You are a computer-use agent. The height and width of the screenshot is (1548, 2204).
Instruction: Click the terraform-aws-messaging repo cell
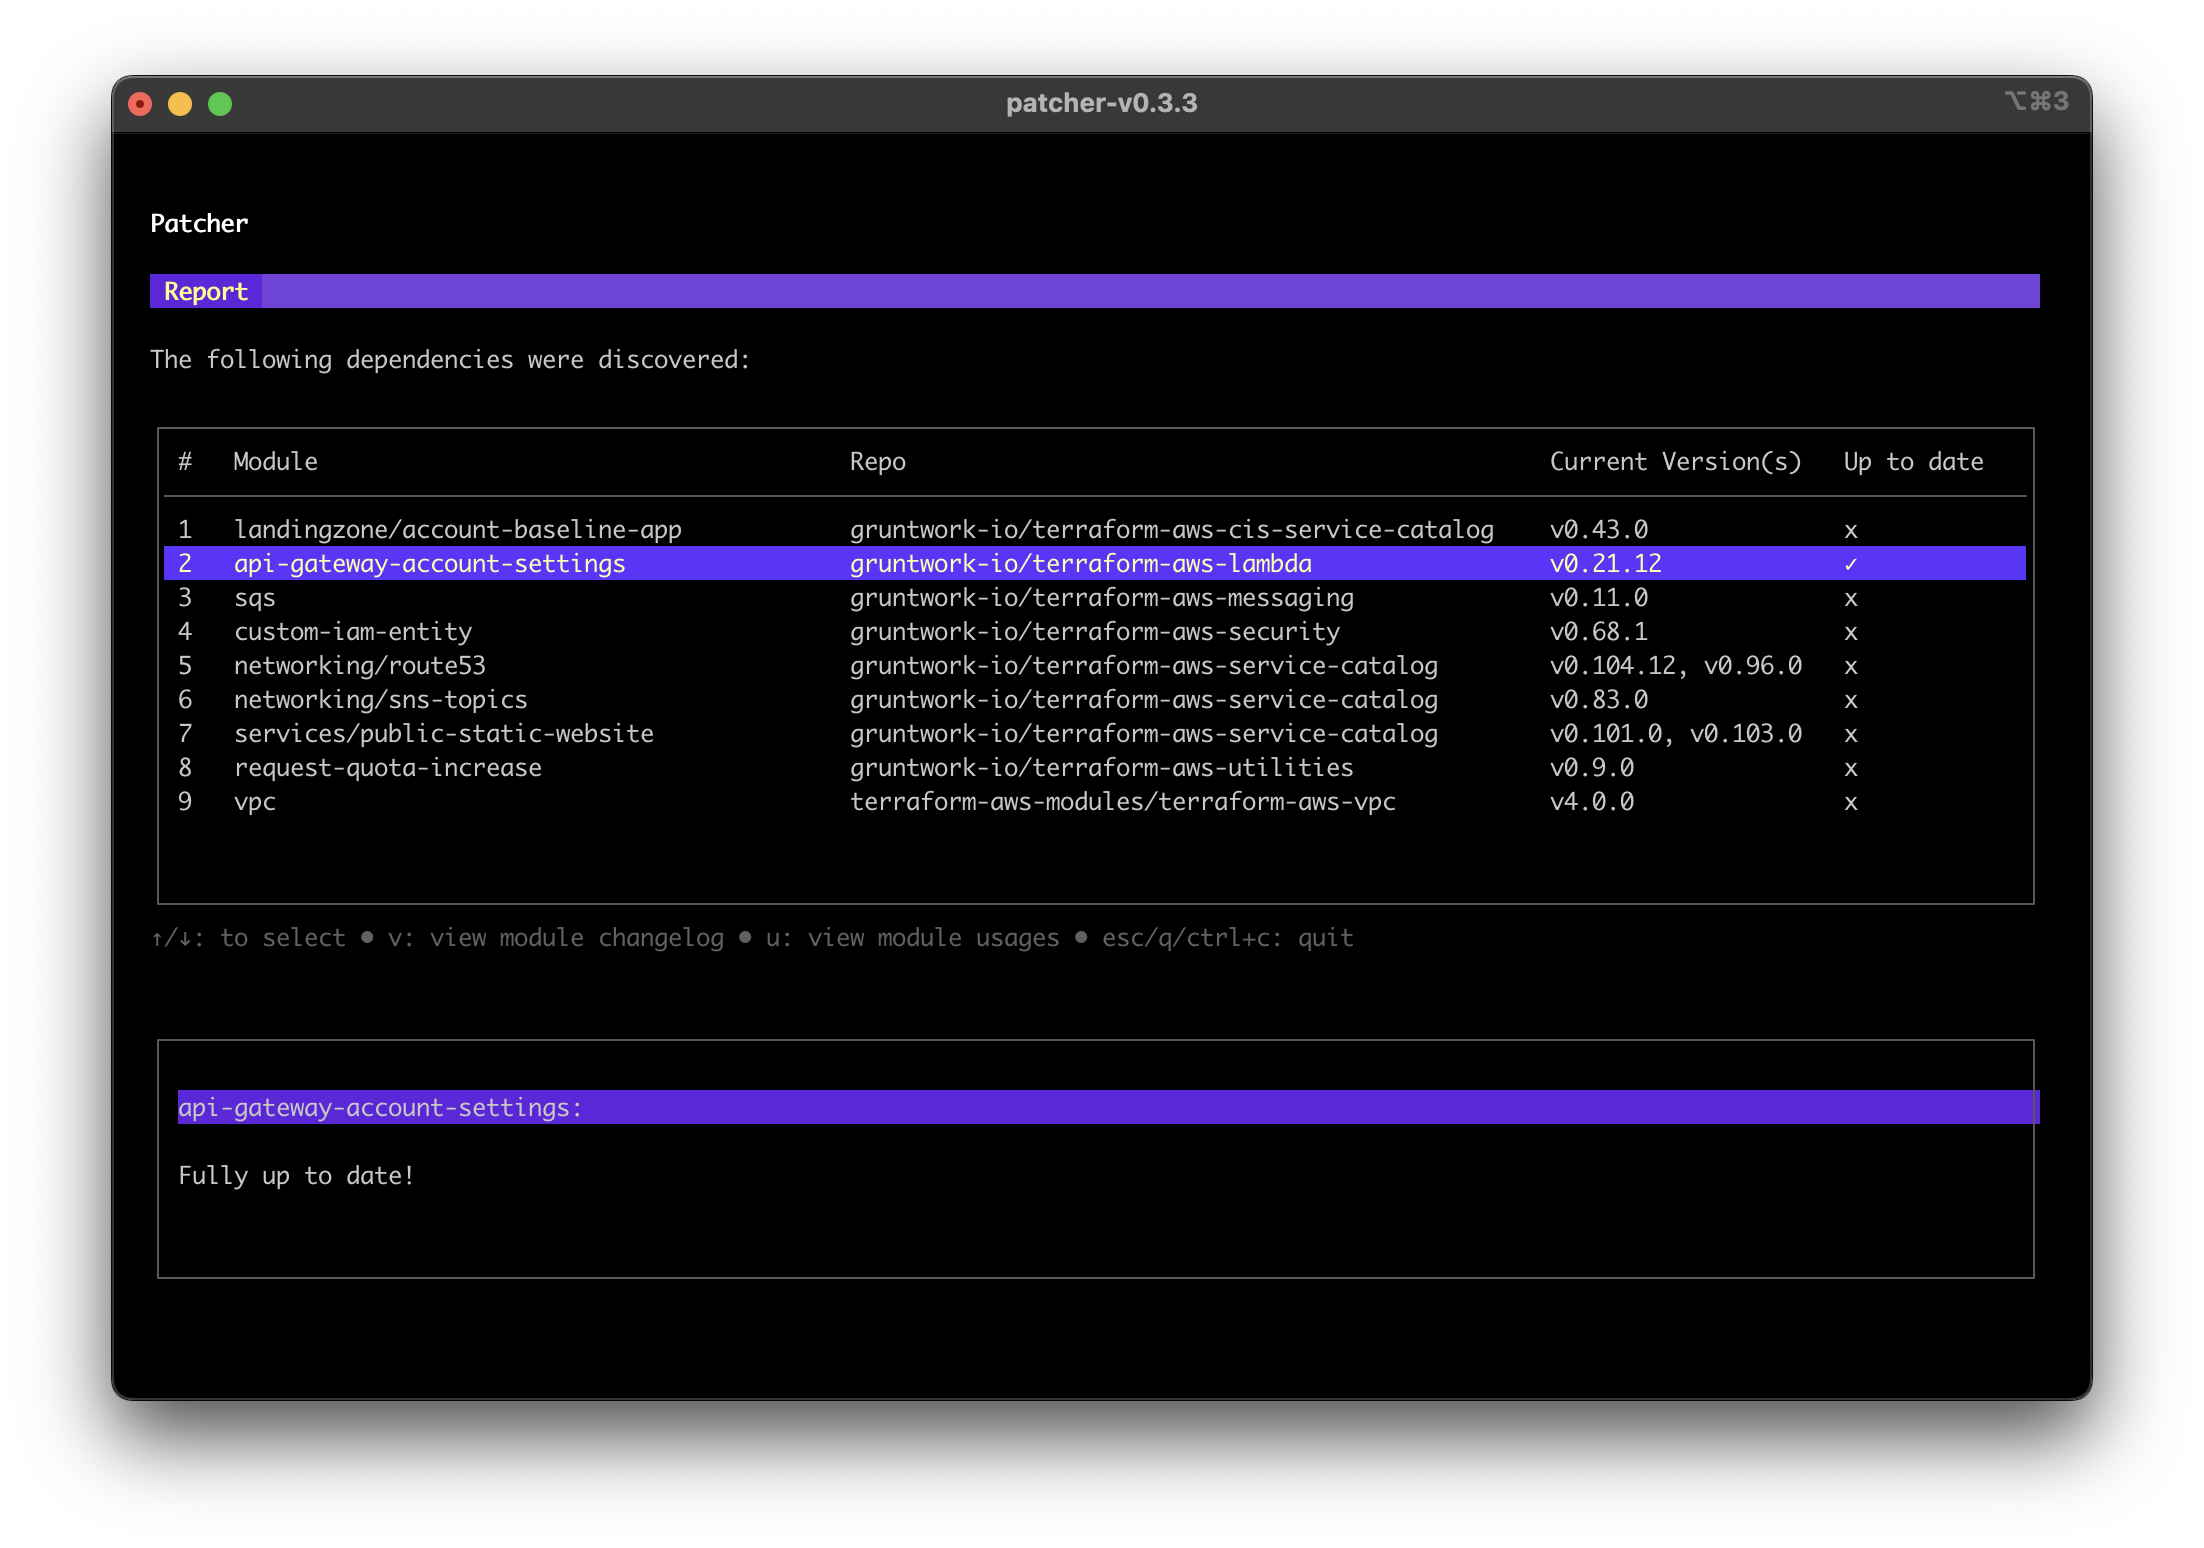[x=1102, y=597]
